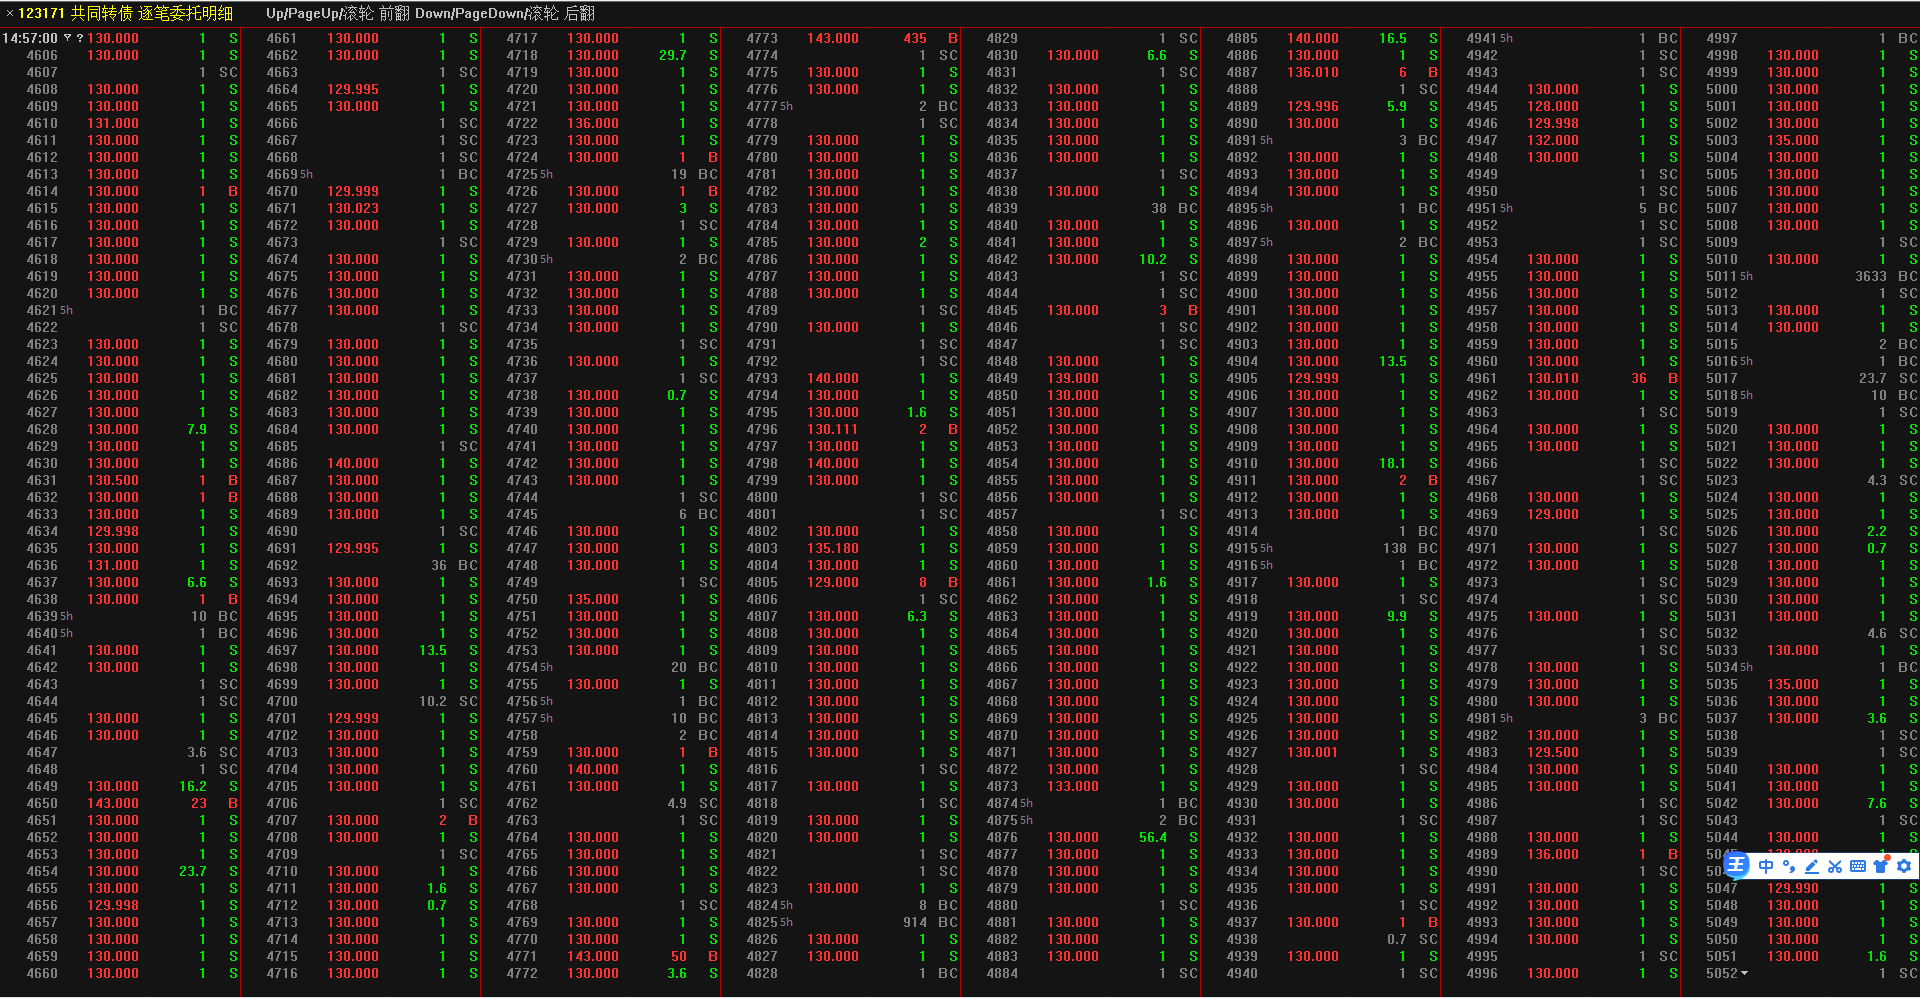Click the question mark help icon
This screenshot has height=999, width=1920.
click(x=80, y=39)
